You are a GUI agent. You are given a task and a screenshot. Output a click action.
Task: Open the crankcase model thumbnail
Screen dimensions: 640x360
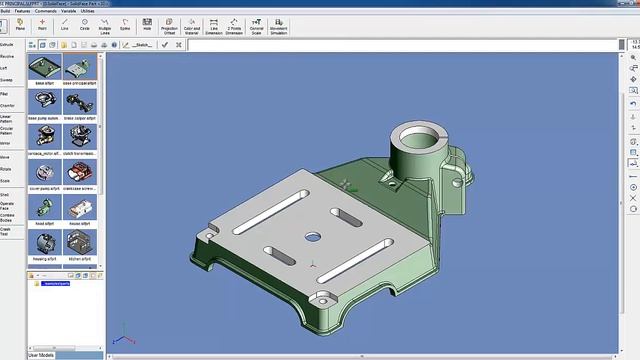80,173
